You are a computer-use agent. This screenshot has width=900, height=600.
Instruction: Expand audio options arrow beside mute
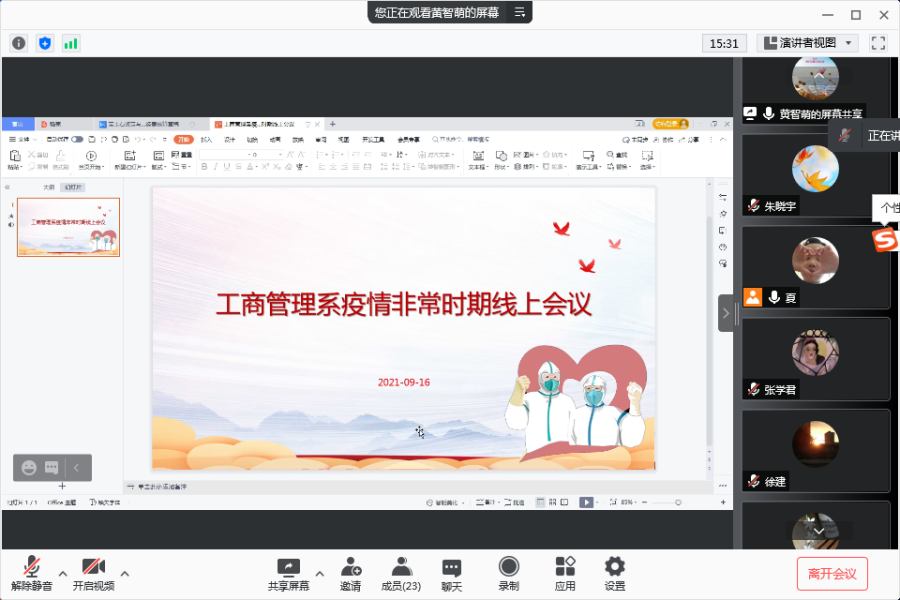point(63,574)
